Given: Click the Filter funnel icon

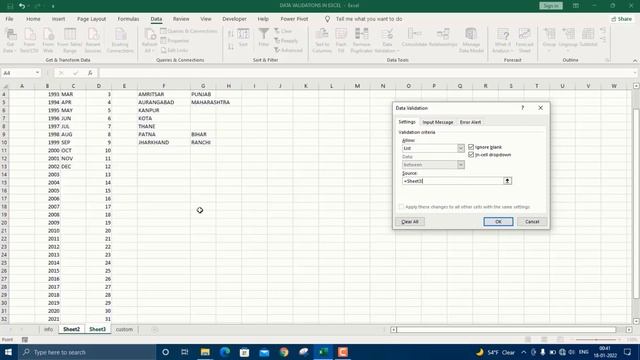Looking at the screenshot, I should point(264,38).
